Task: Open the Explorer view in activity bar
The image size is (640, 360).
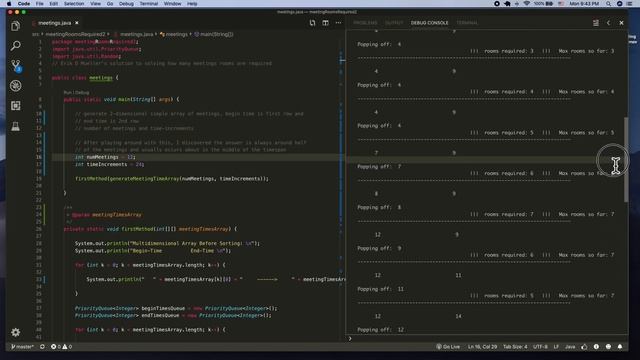Action: [x=16, y=26]
